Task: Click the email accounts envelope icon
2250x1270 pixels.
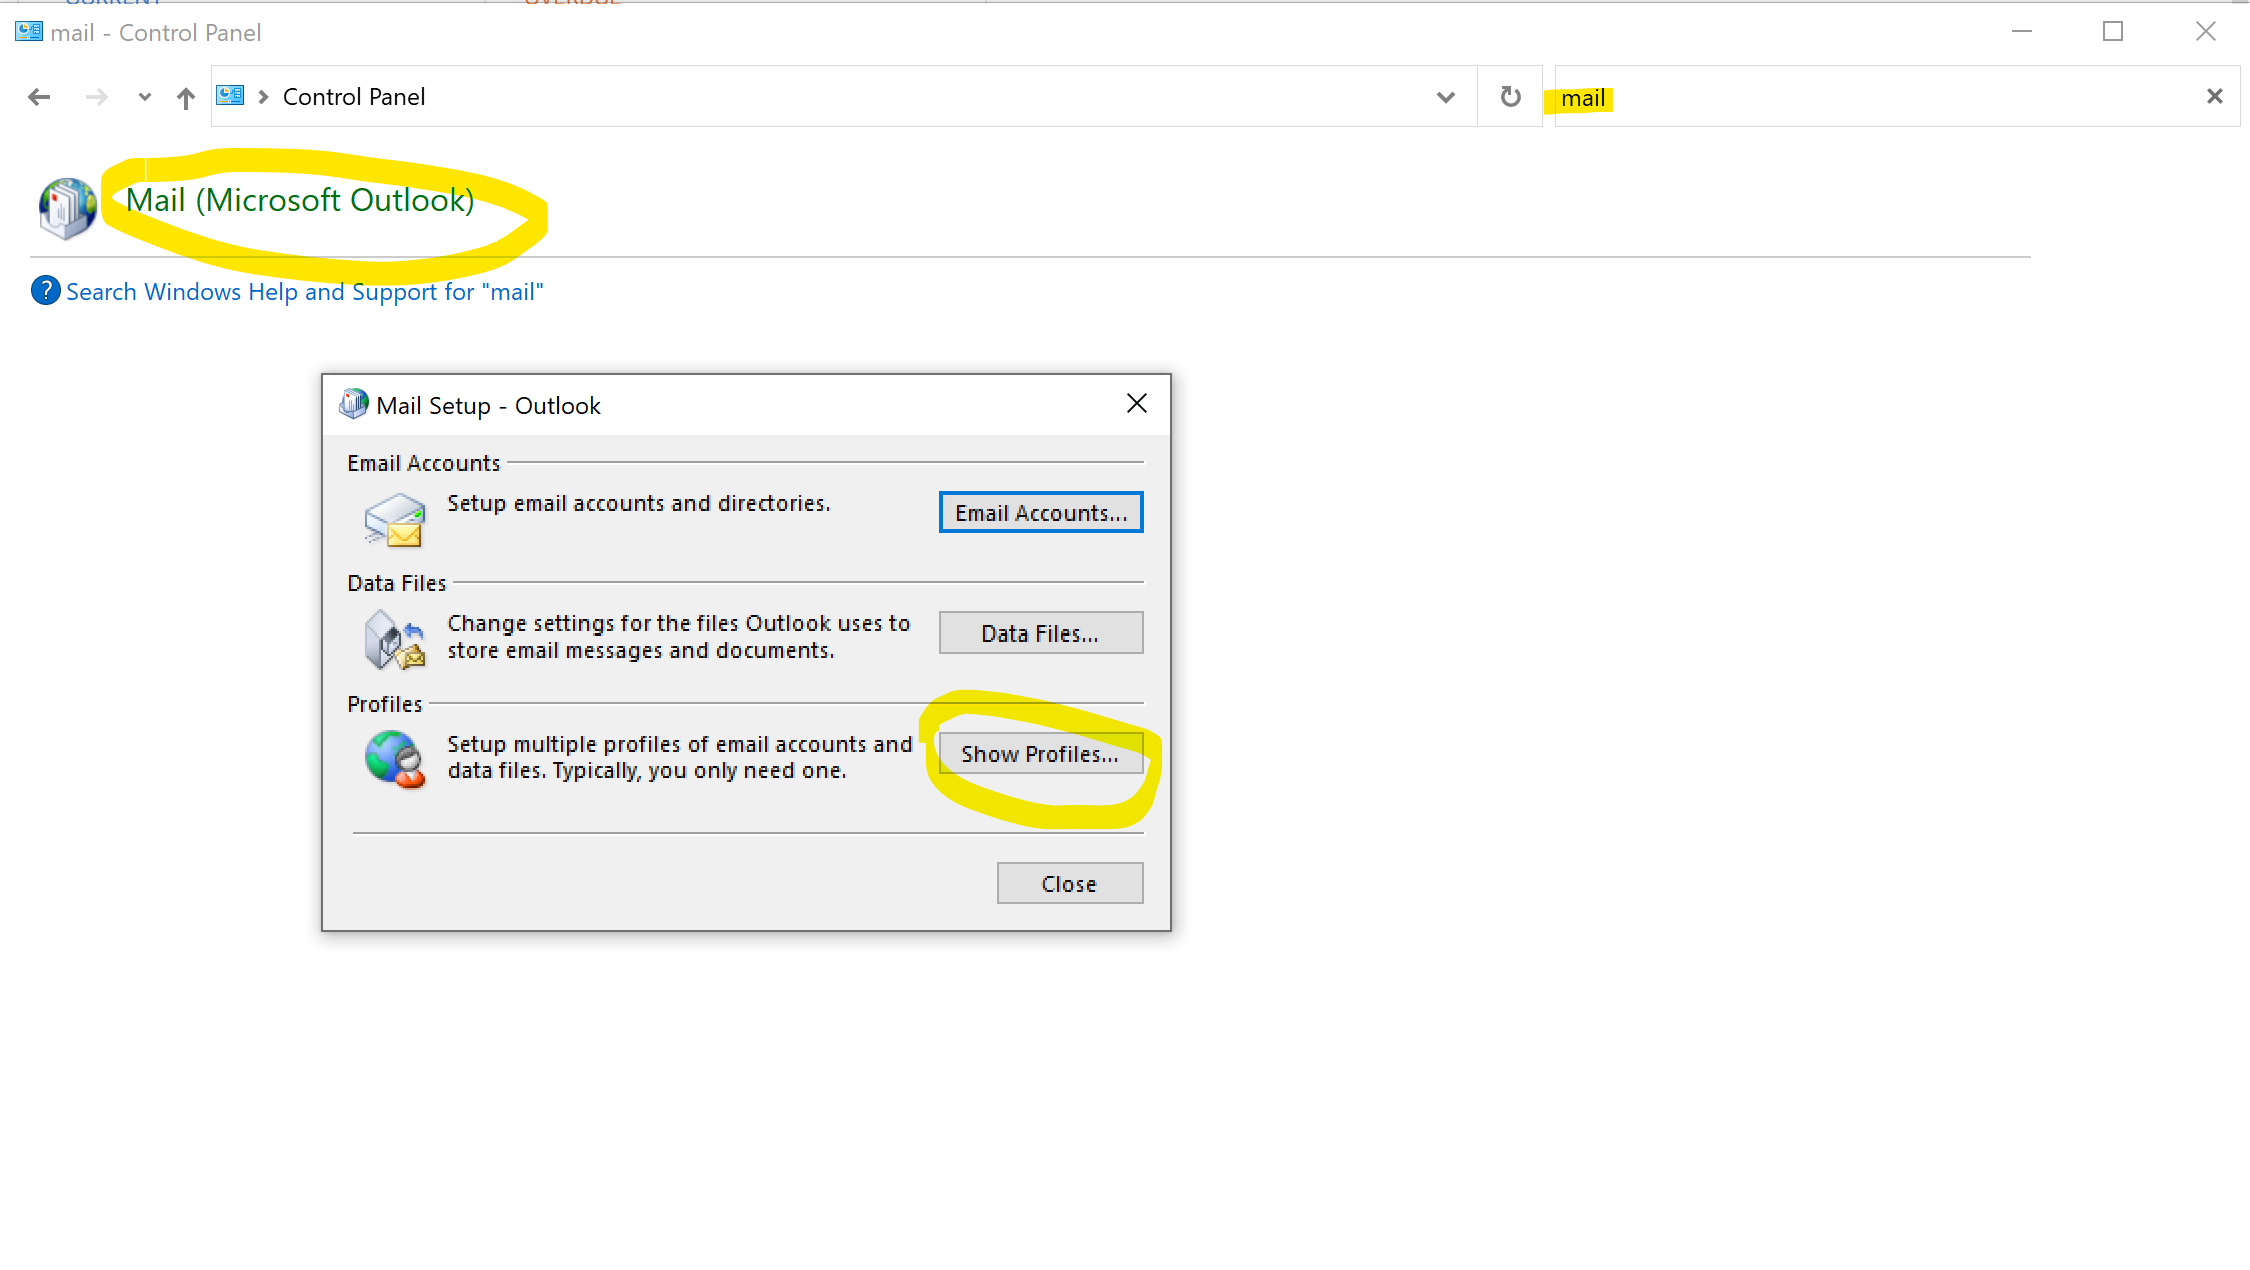Action: [396, 520]
